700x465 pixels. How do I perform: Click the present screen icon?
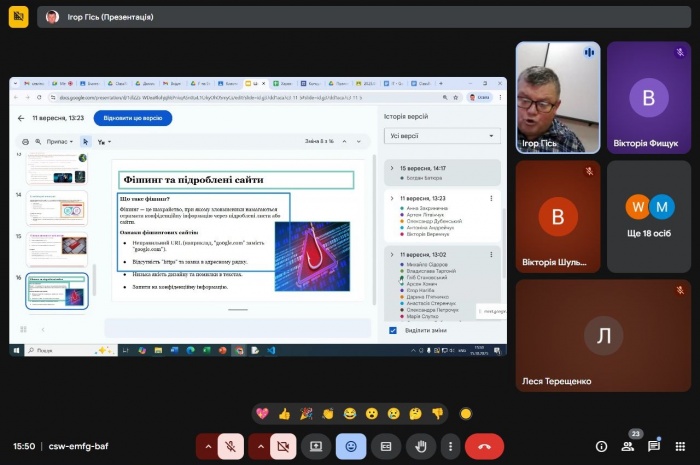(x=316, y=446)
